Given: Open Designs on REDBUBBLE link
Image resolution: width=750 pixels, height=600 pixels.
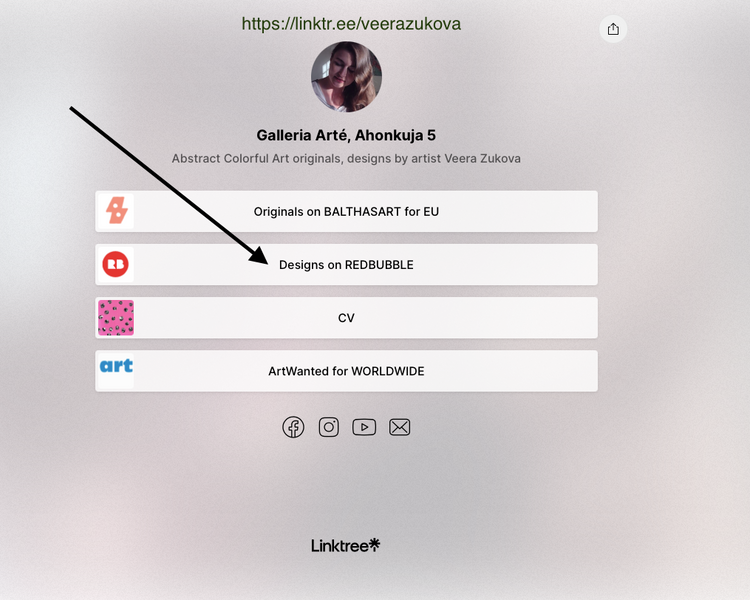Looking at the screenshot, I should [x=346, y=265].
